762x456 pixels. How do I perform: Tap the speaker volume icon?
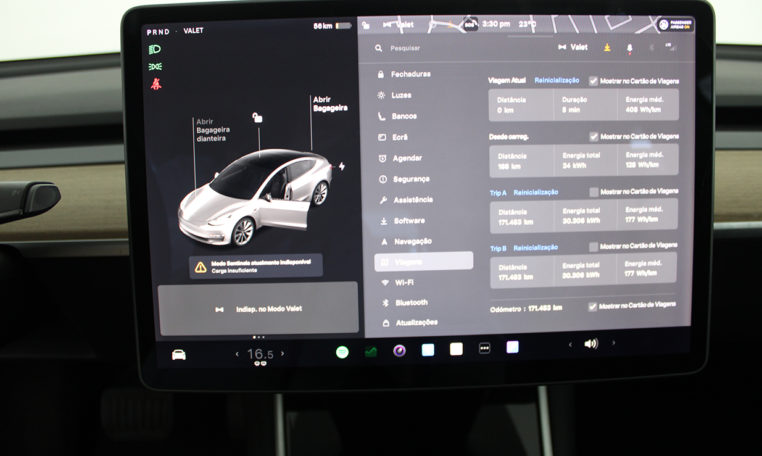coord(591,344)
